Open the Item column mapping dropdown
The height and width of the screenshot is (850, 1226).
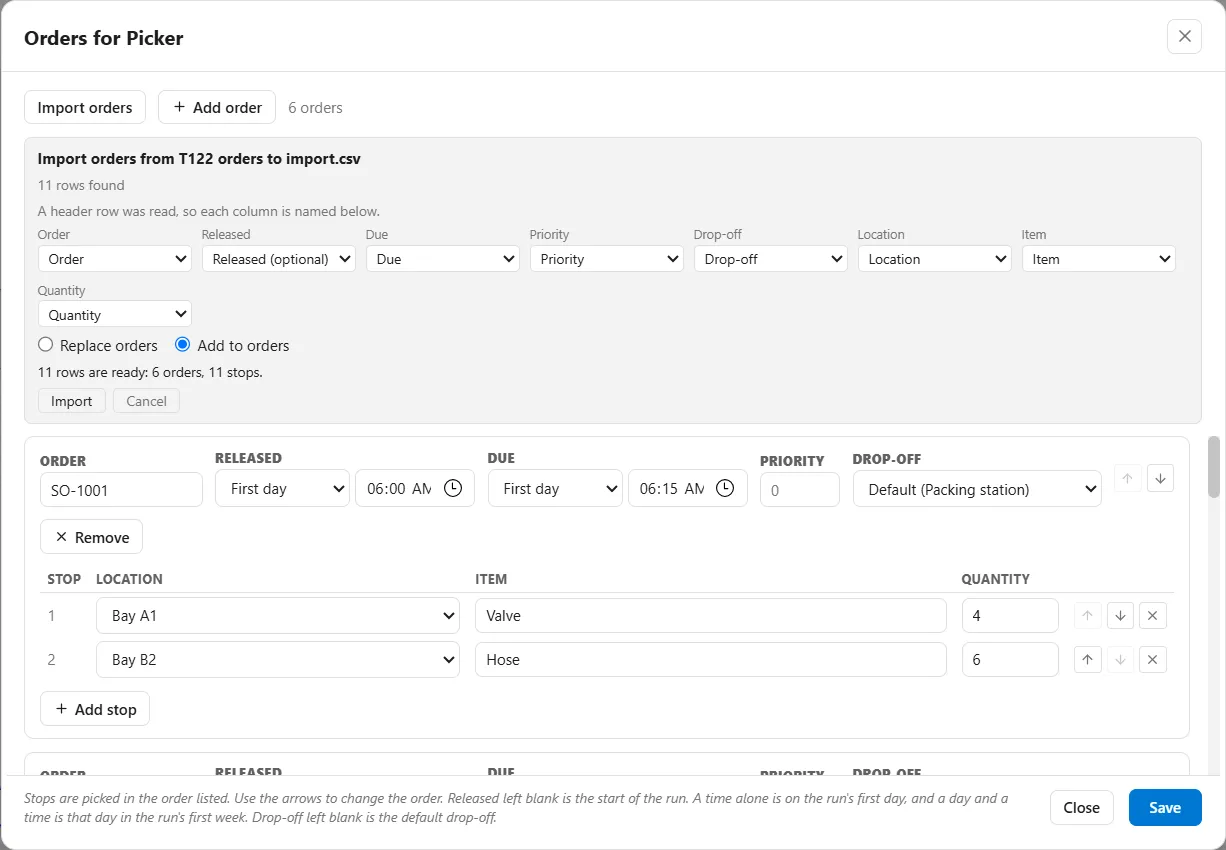pyautogui.click(x=1099, y=259)
